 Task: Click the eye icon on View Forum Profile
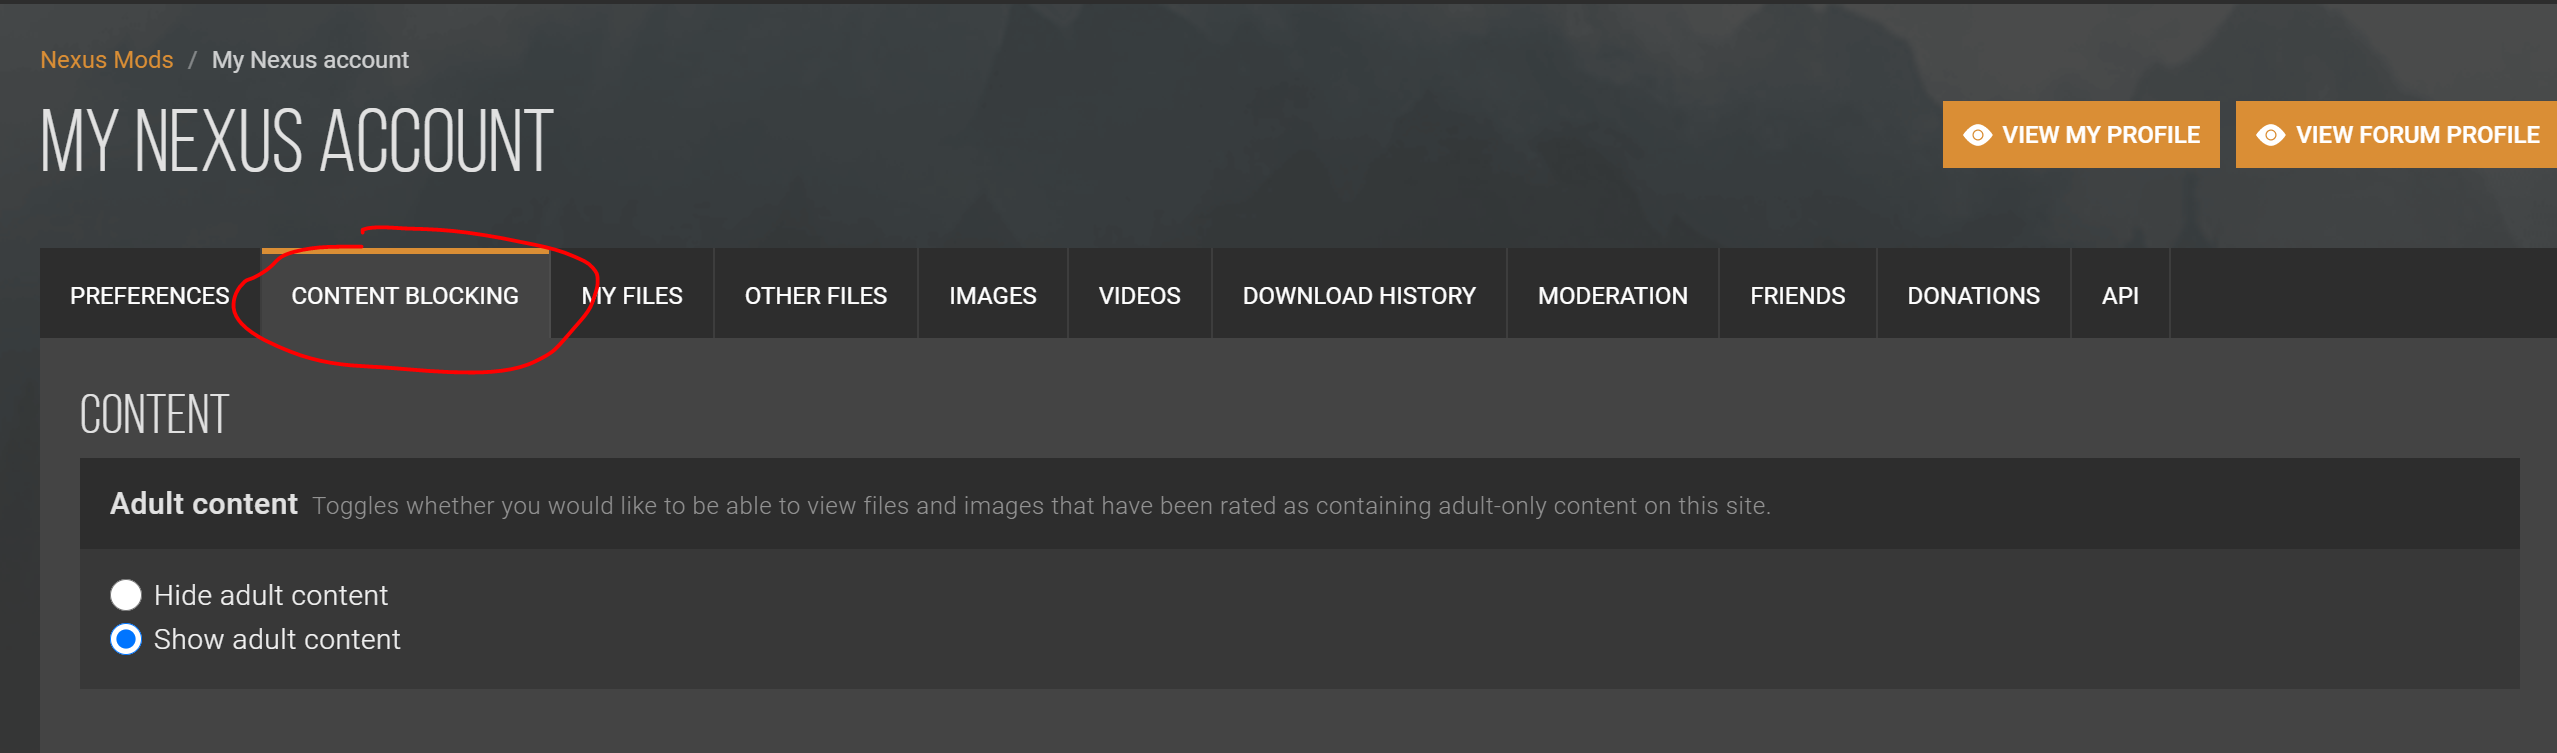(x=2270, y=135)
